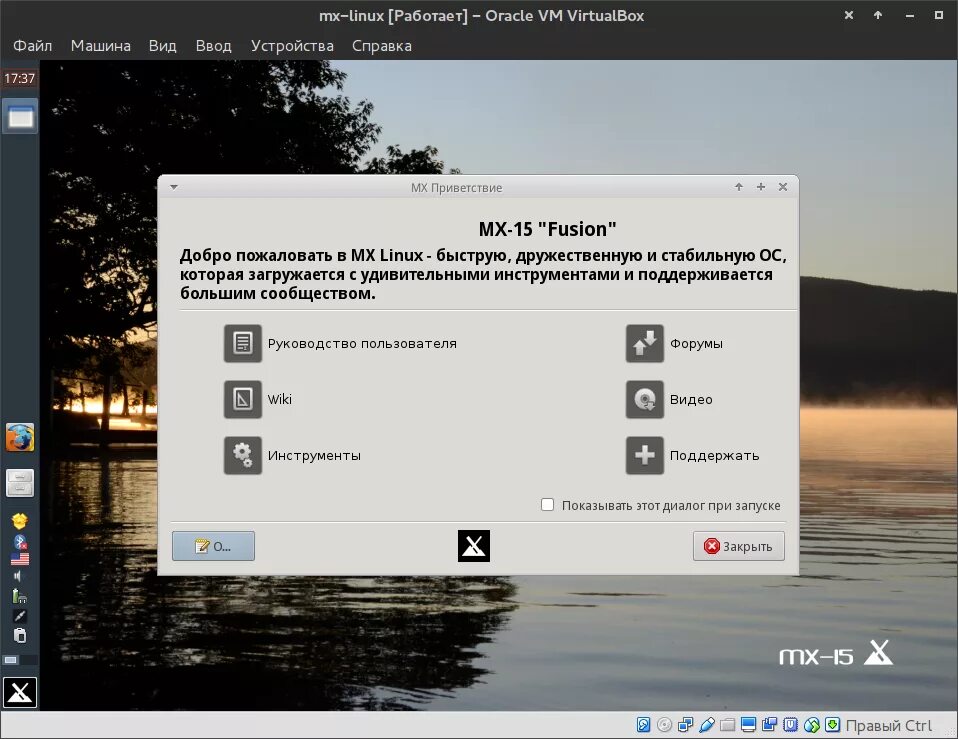Open the file manager cabinet icon
The height and width of the screenshot is (739, 958).
(x=20, y=482)
